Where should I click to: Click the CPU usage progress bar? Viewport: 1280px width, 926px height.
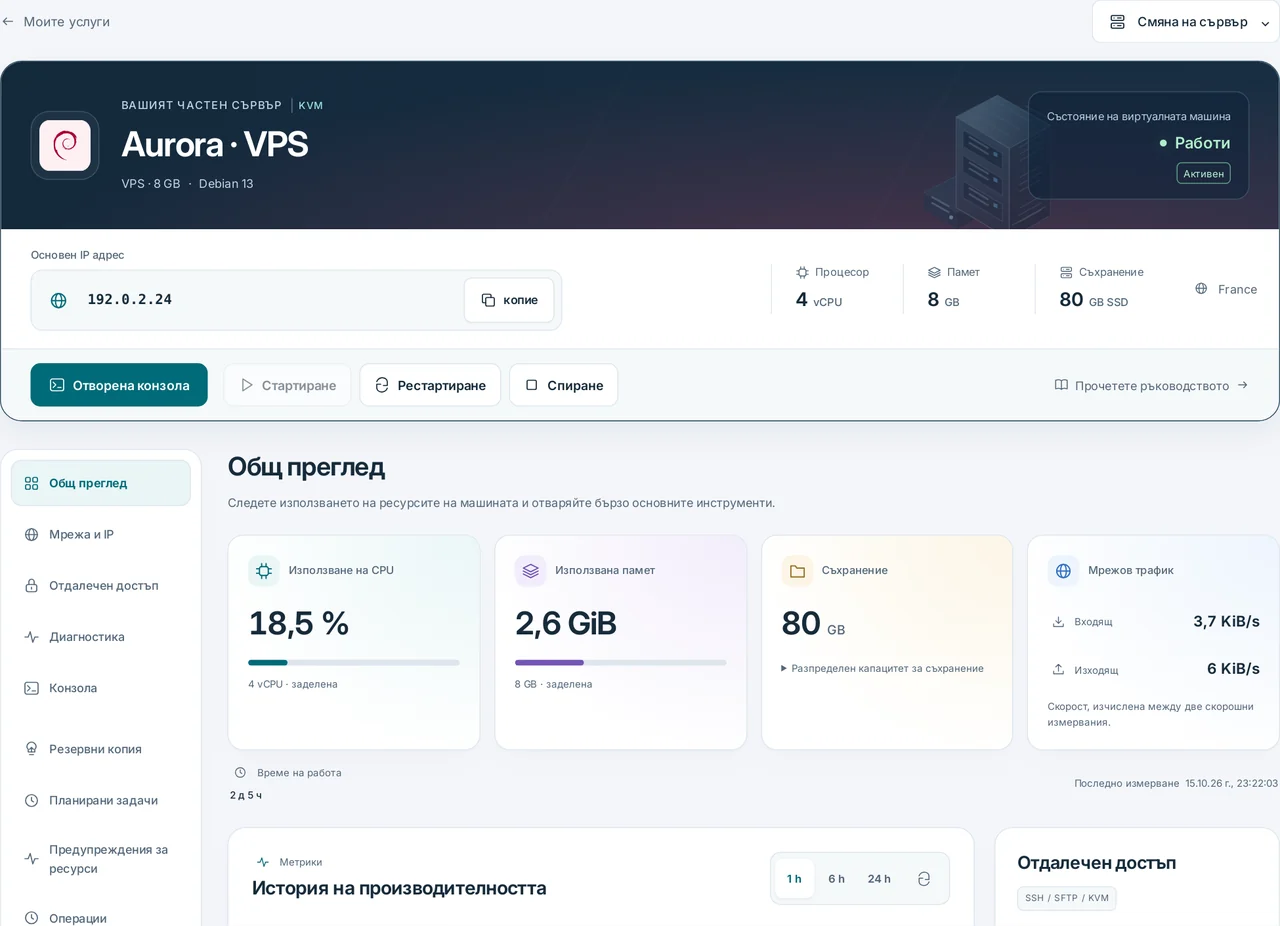click(x=354, y=662)
